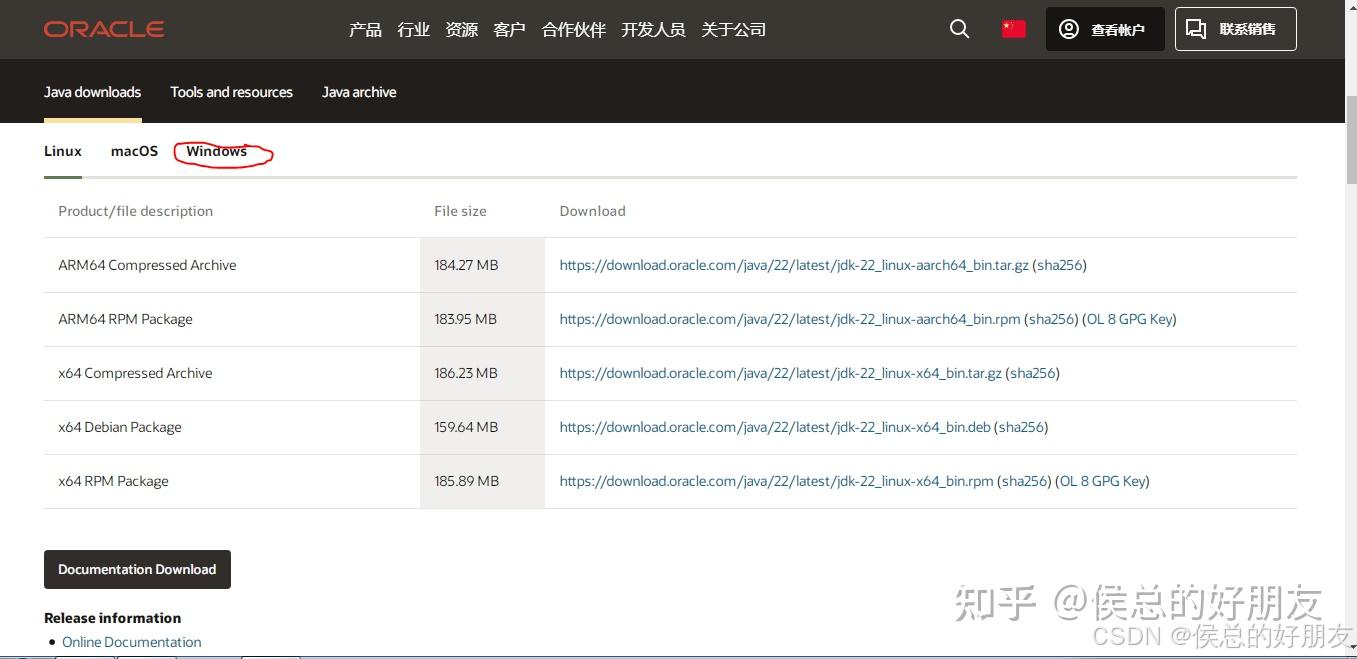The image size is (1357, 659).
Task: Download jdk-22_linux-x64_bin.deb link
Action: point(775,427)
